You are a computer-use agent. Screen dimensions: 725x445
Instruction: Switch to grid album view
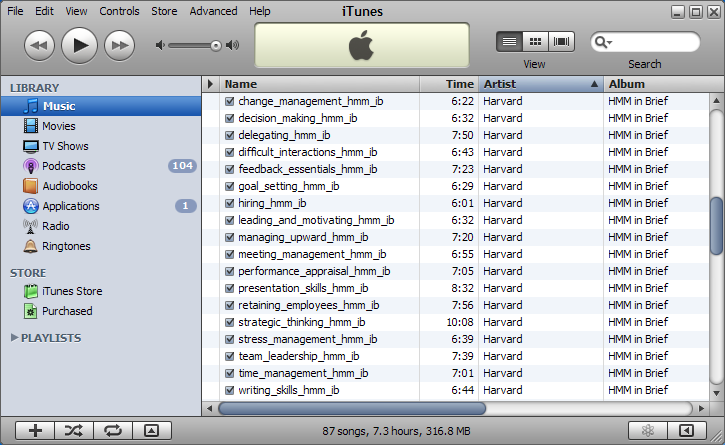tap(535, 42)
